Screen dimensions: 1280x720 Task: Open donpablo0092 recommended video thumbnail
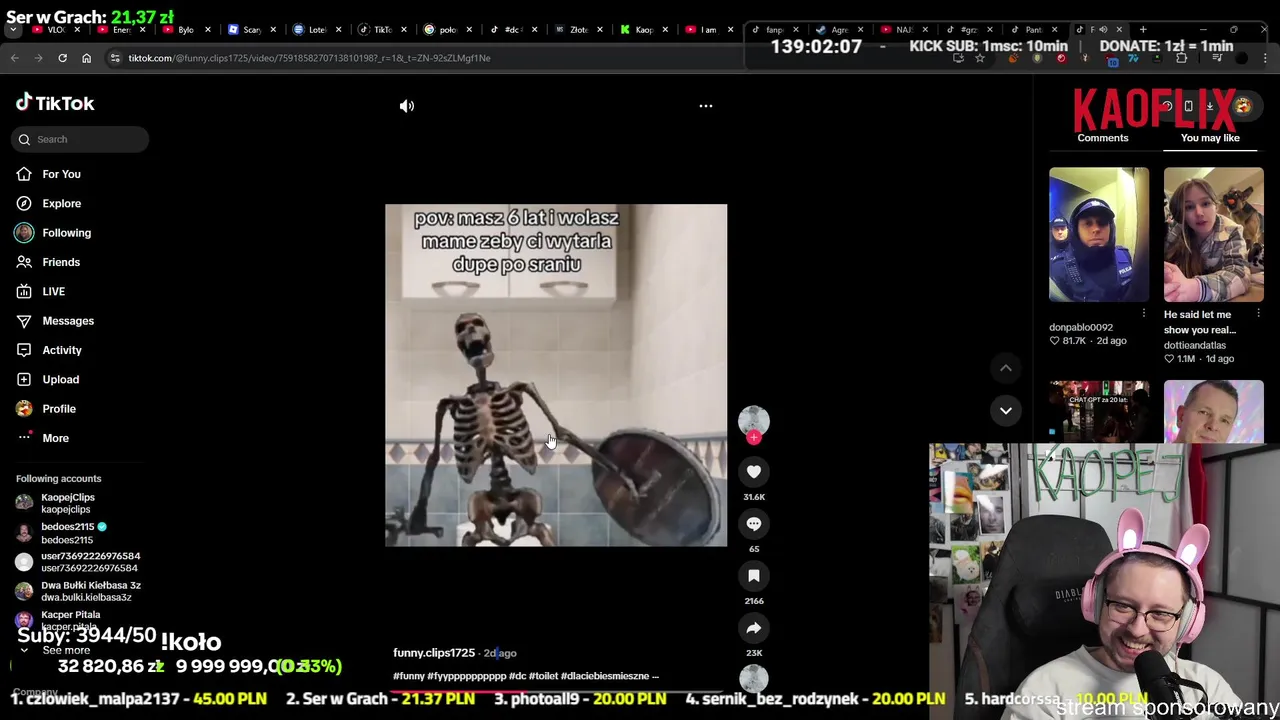click(x=1099, y=234)
